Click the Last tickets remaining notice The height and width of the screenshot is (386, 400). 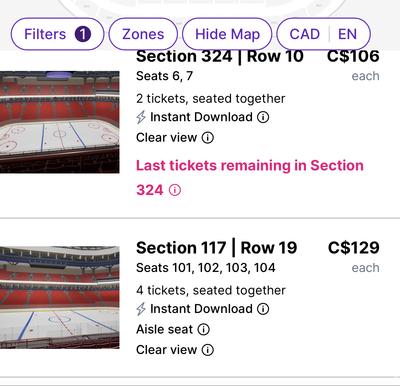250,178
